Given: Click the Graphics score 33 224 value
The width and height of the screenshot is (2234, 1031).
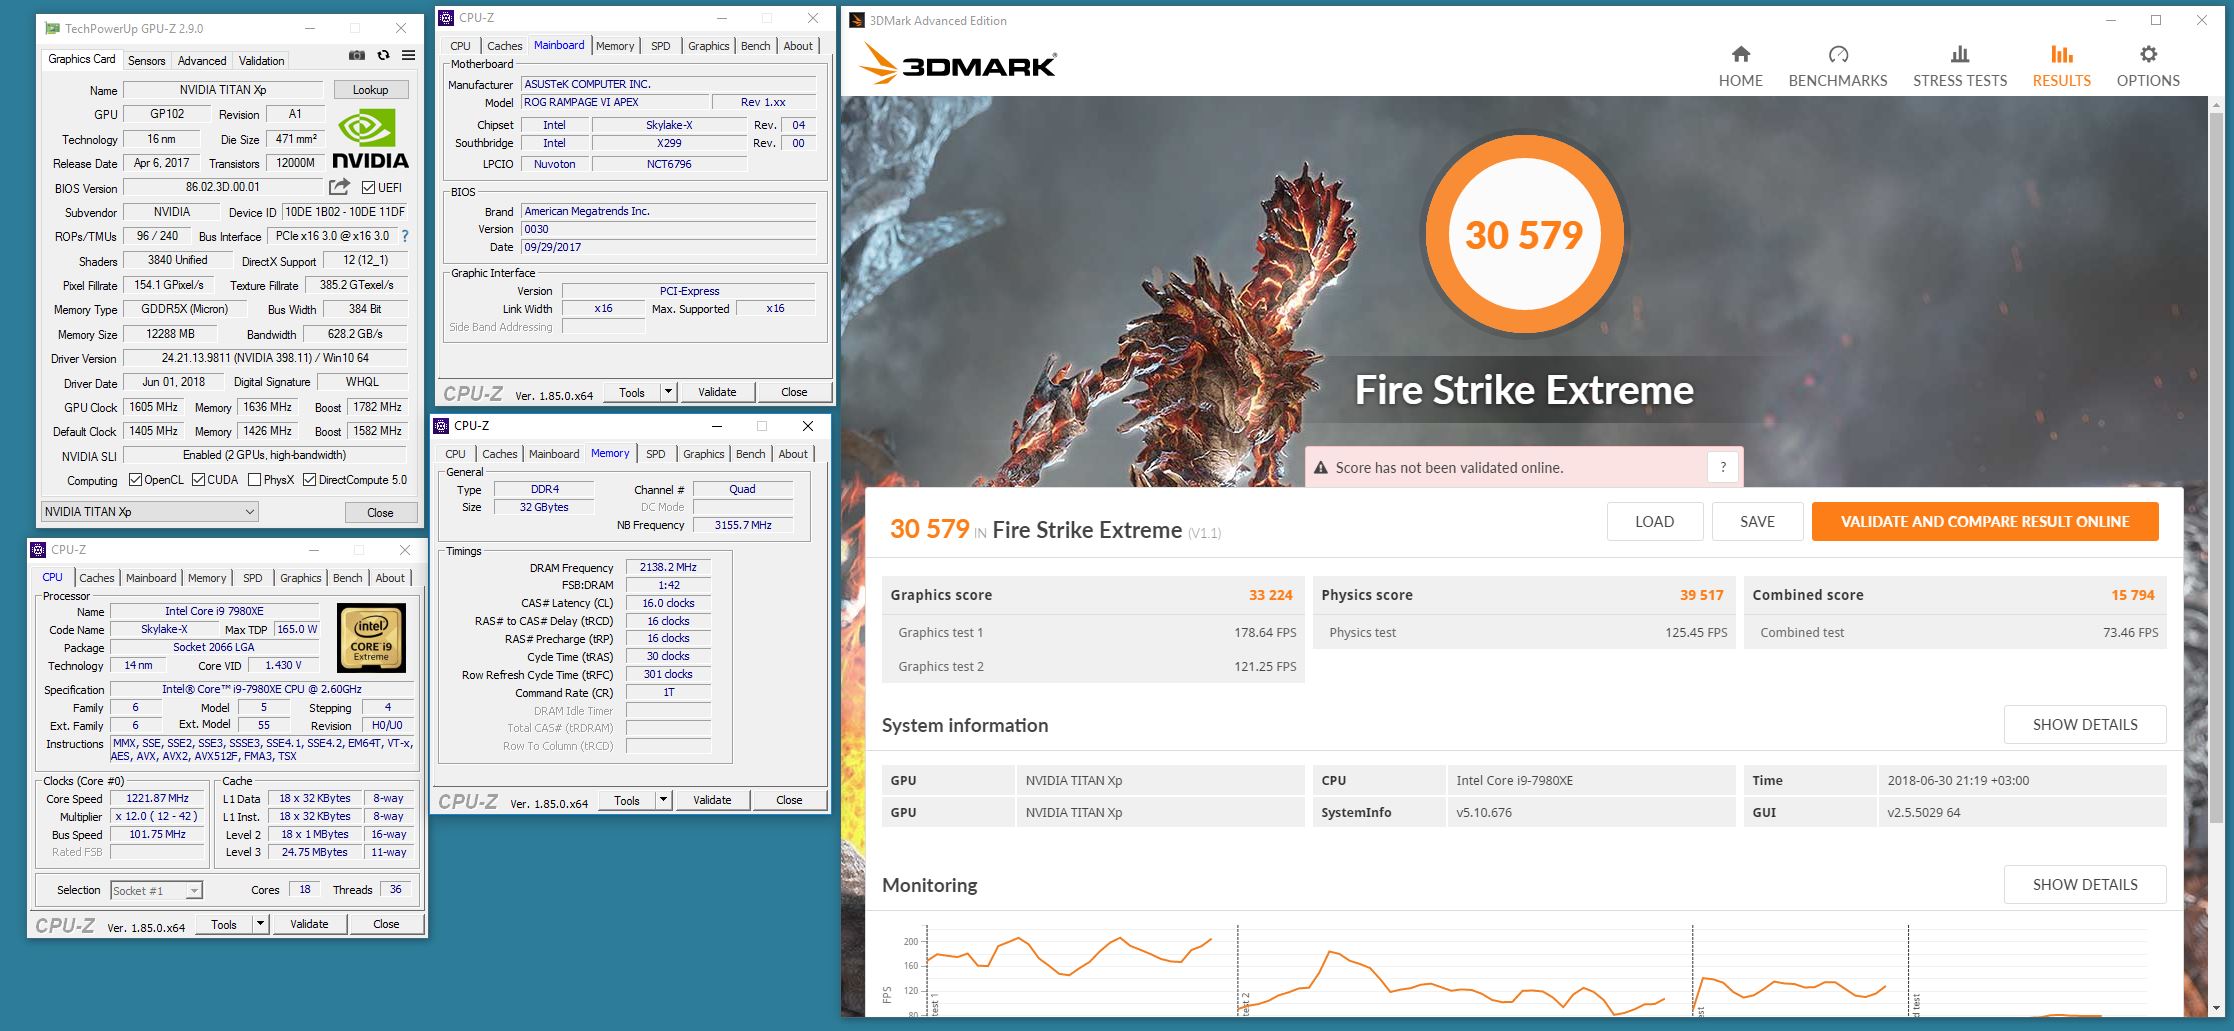Looking at the screenshot, I should coord(1270,595).
